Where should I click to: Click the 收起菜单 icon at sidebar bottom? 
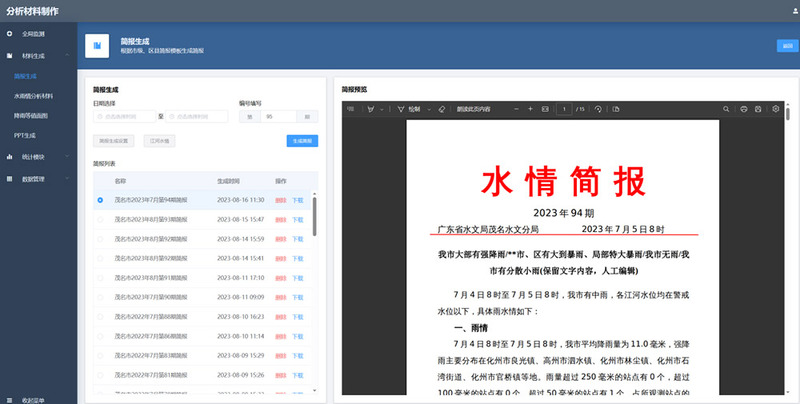9,400
